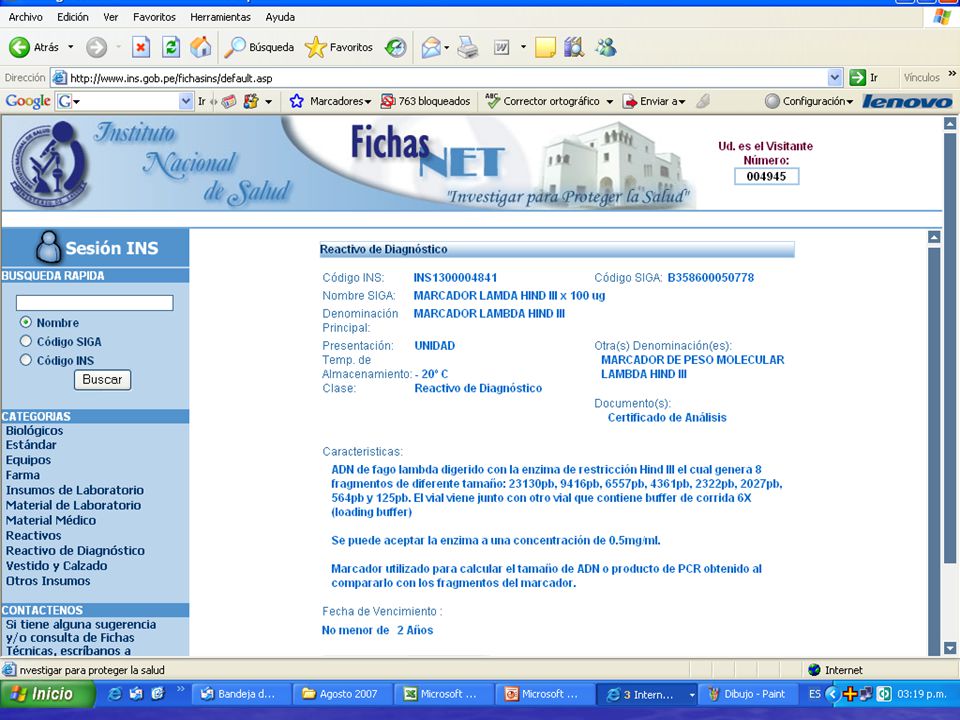Screen dimensions: 960x720
Task: Click the 763 bloqueados popup blocker
Action: coord(426,101)
